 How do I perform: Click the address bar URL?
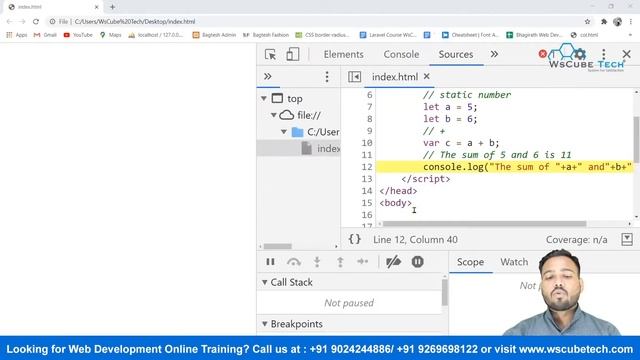pos(135,22)
